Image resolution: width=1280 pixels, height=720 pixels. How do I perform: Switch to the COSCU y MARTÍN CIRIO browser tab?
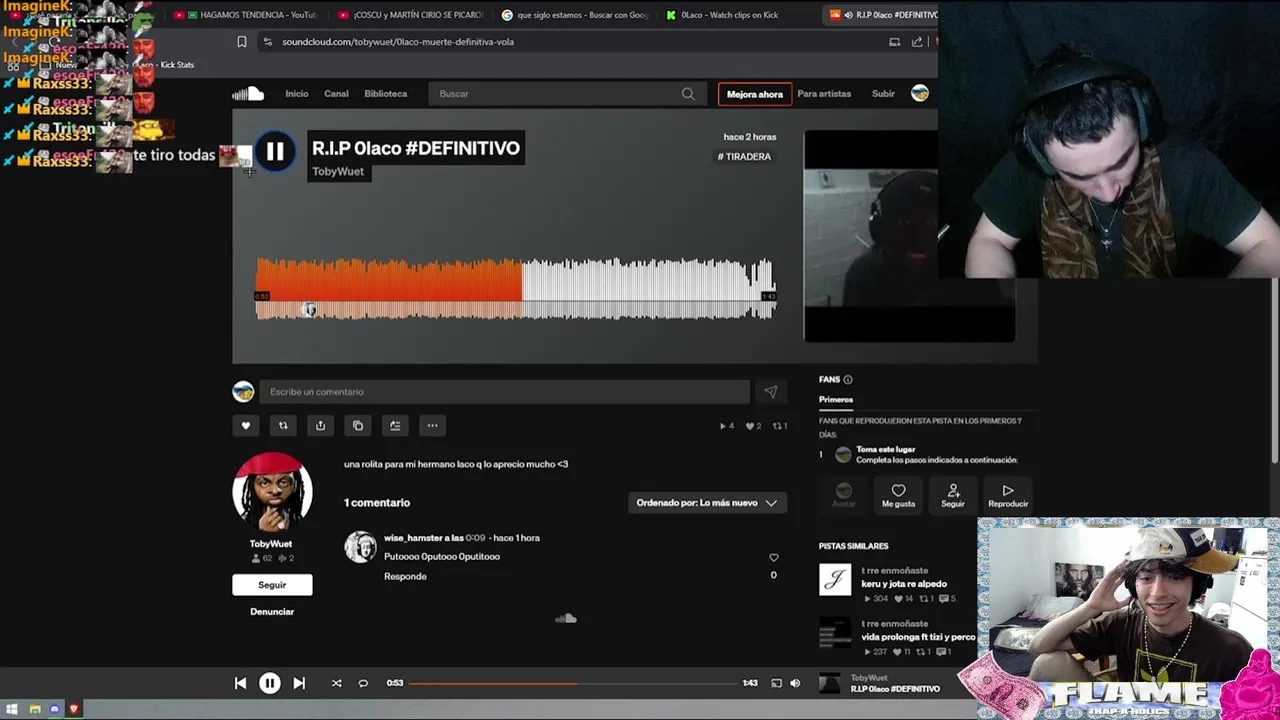tap(411, 15)
